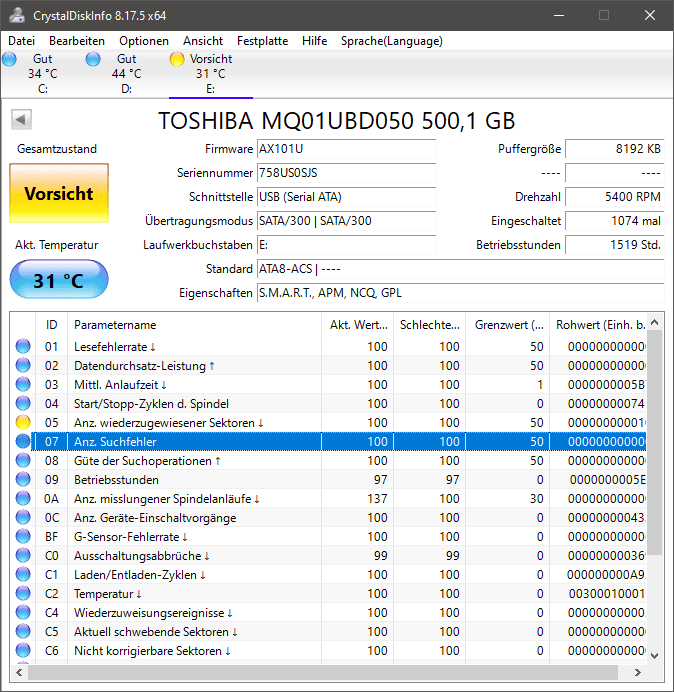Click the status orb for G-Sensor-Fehlerrate row
The width and height of the screenshot is (674, 692).
(23, 536)
